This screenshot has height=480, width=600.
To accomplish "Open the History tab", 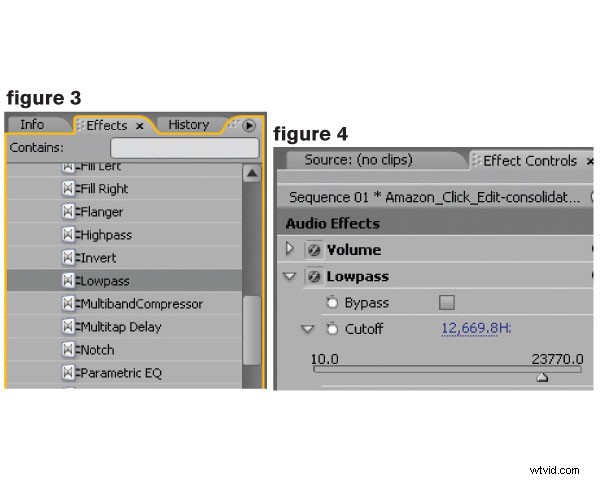I will (x=189, y=125).
